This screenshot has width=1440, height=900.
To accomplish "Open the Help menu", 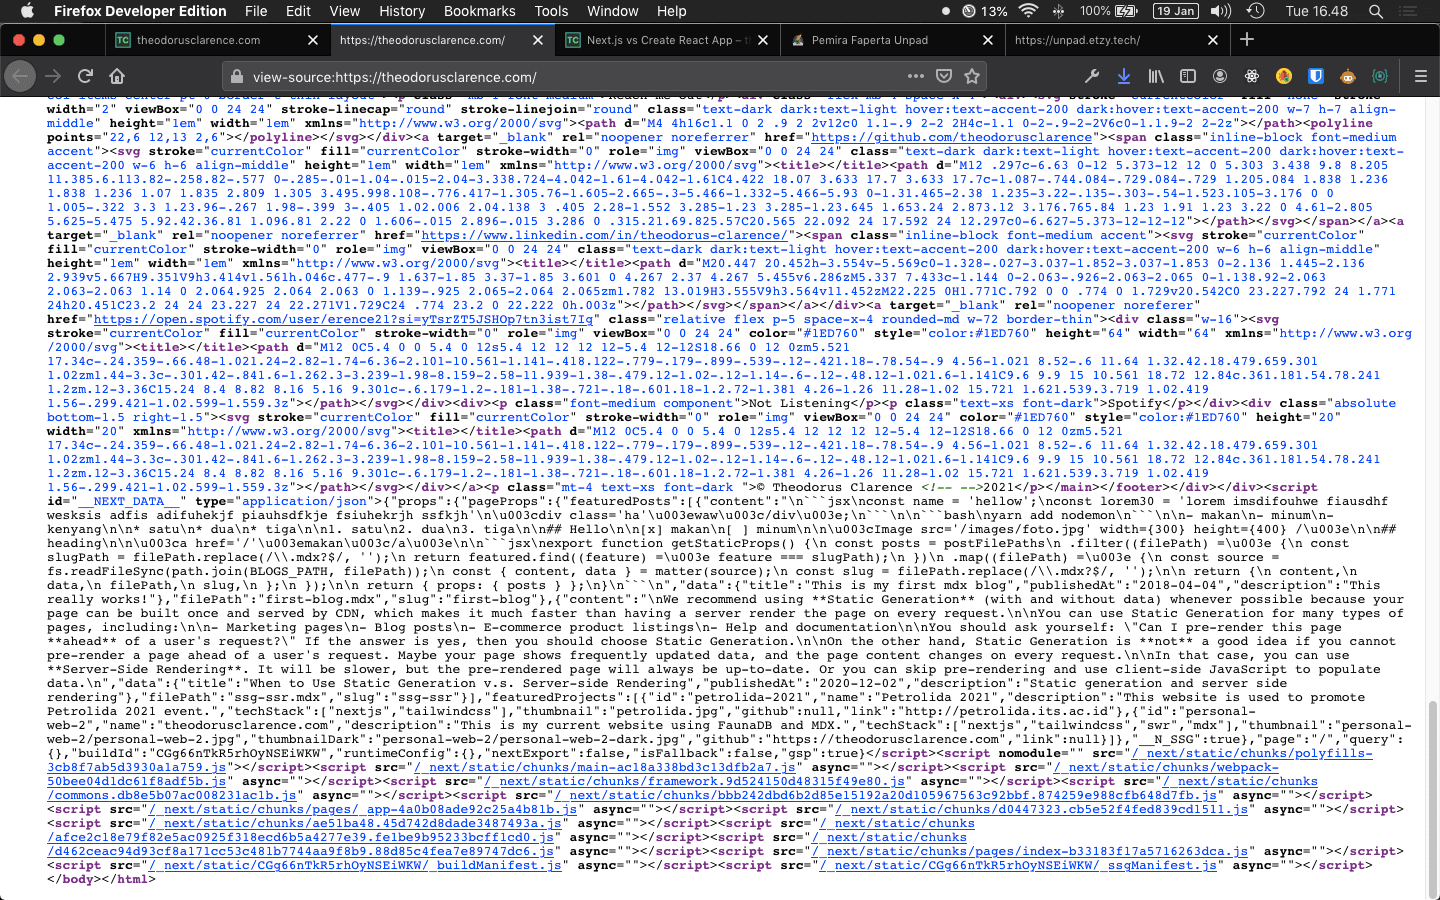I will (672, 11).
